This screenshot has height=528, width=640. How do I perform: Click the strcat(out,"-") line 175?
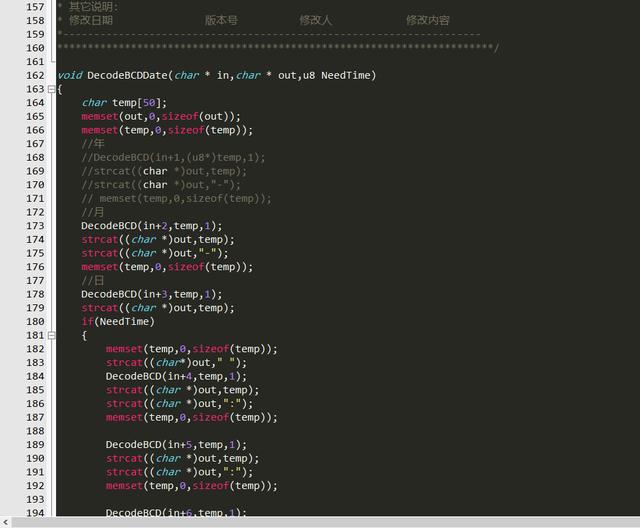point(155,253)
